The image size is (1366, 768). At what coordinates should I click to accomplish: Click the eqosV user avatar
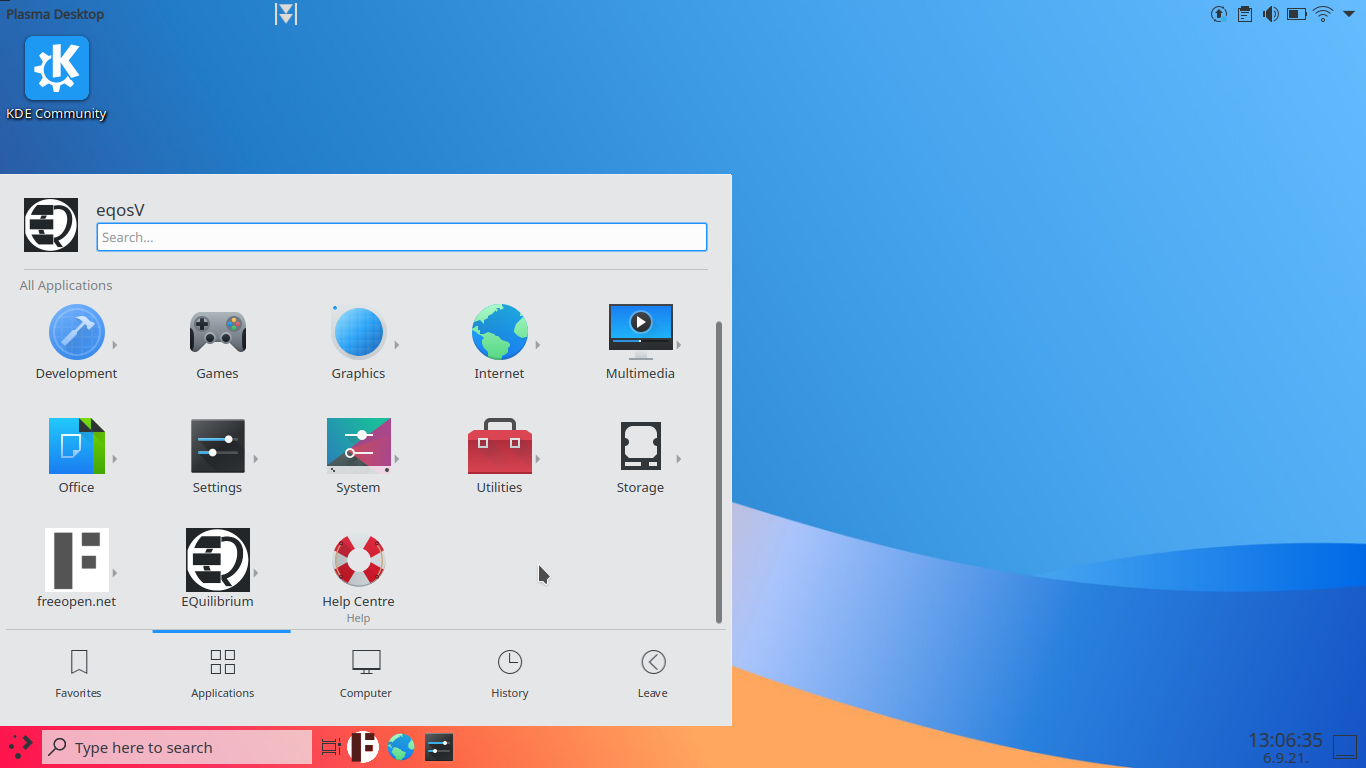point(51,225)
